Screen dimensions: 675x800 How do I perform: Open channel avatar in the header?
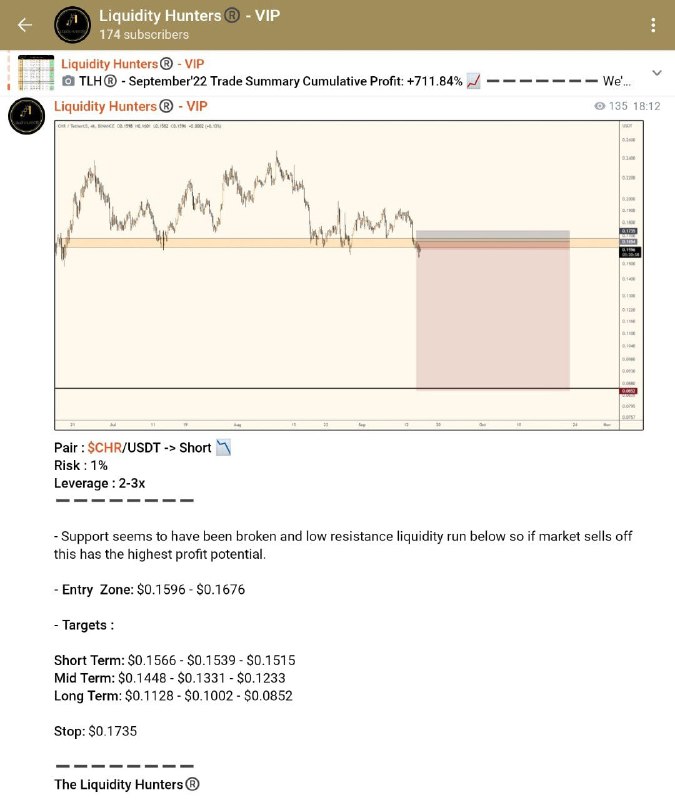(72, 24)
